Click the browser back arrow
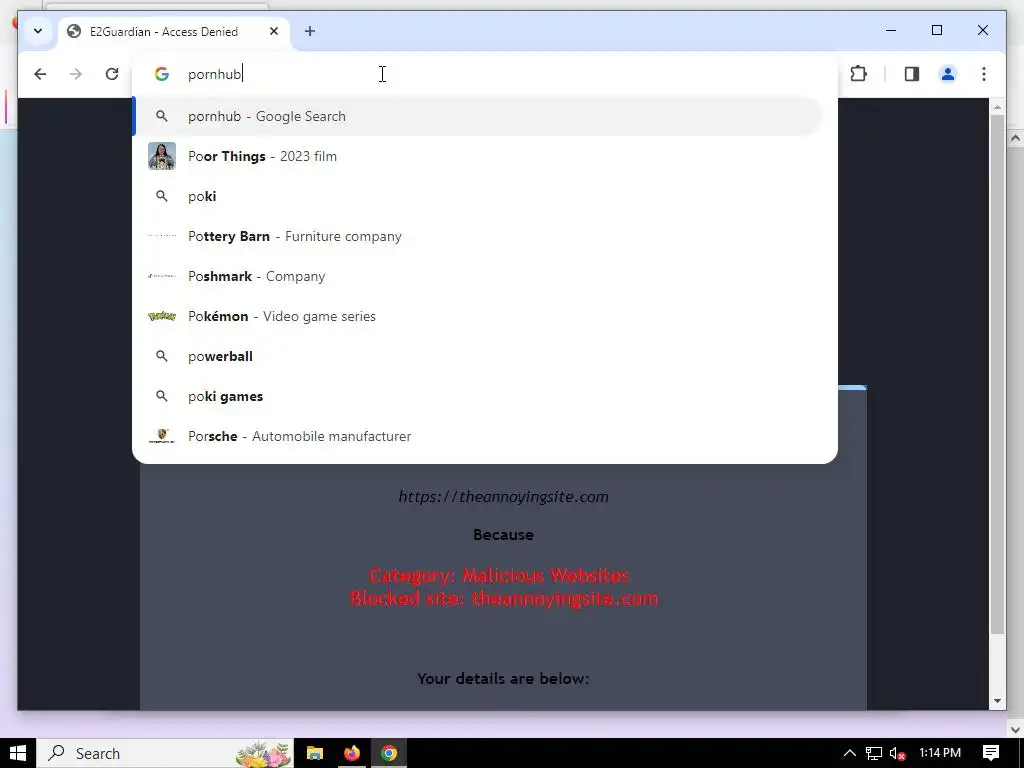Image resolution: width=1024 pixels, height=768 pixels. click(40, 74)
